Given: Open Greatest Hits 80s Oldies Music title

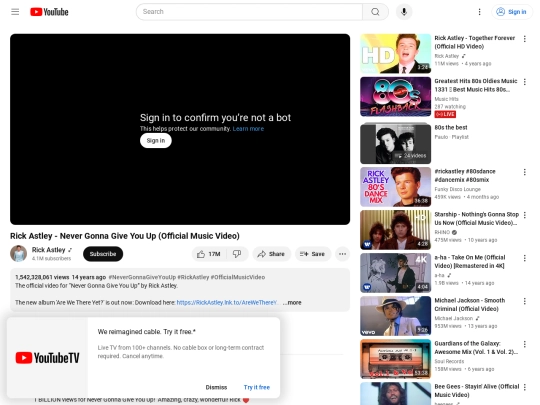Looking at the screenshot, I should 476,85.
